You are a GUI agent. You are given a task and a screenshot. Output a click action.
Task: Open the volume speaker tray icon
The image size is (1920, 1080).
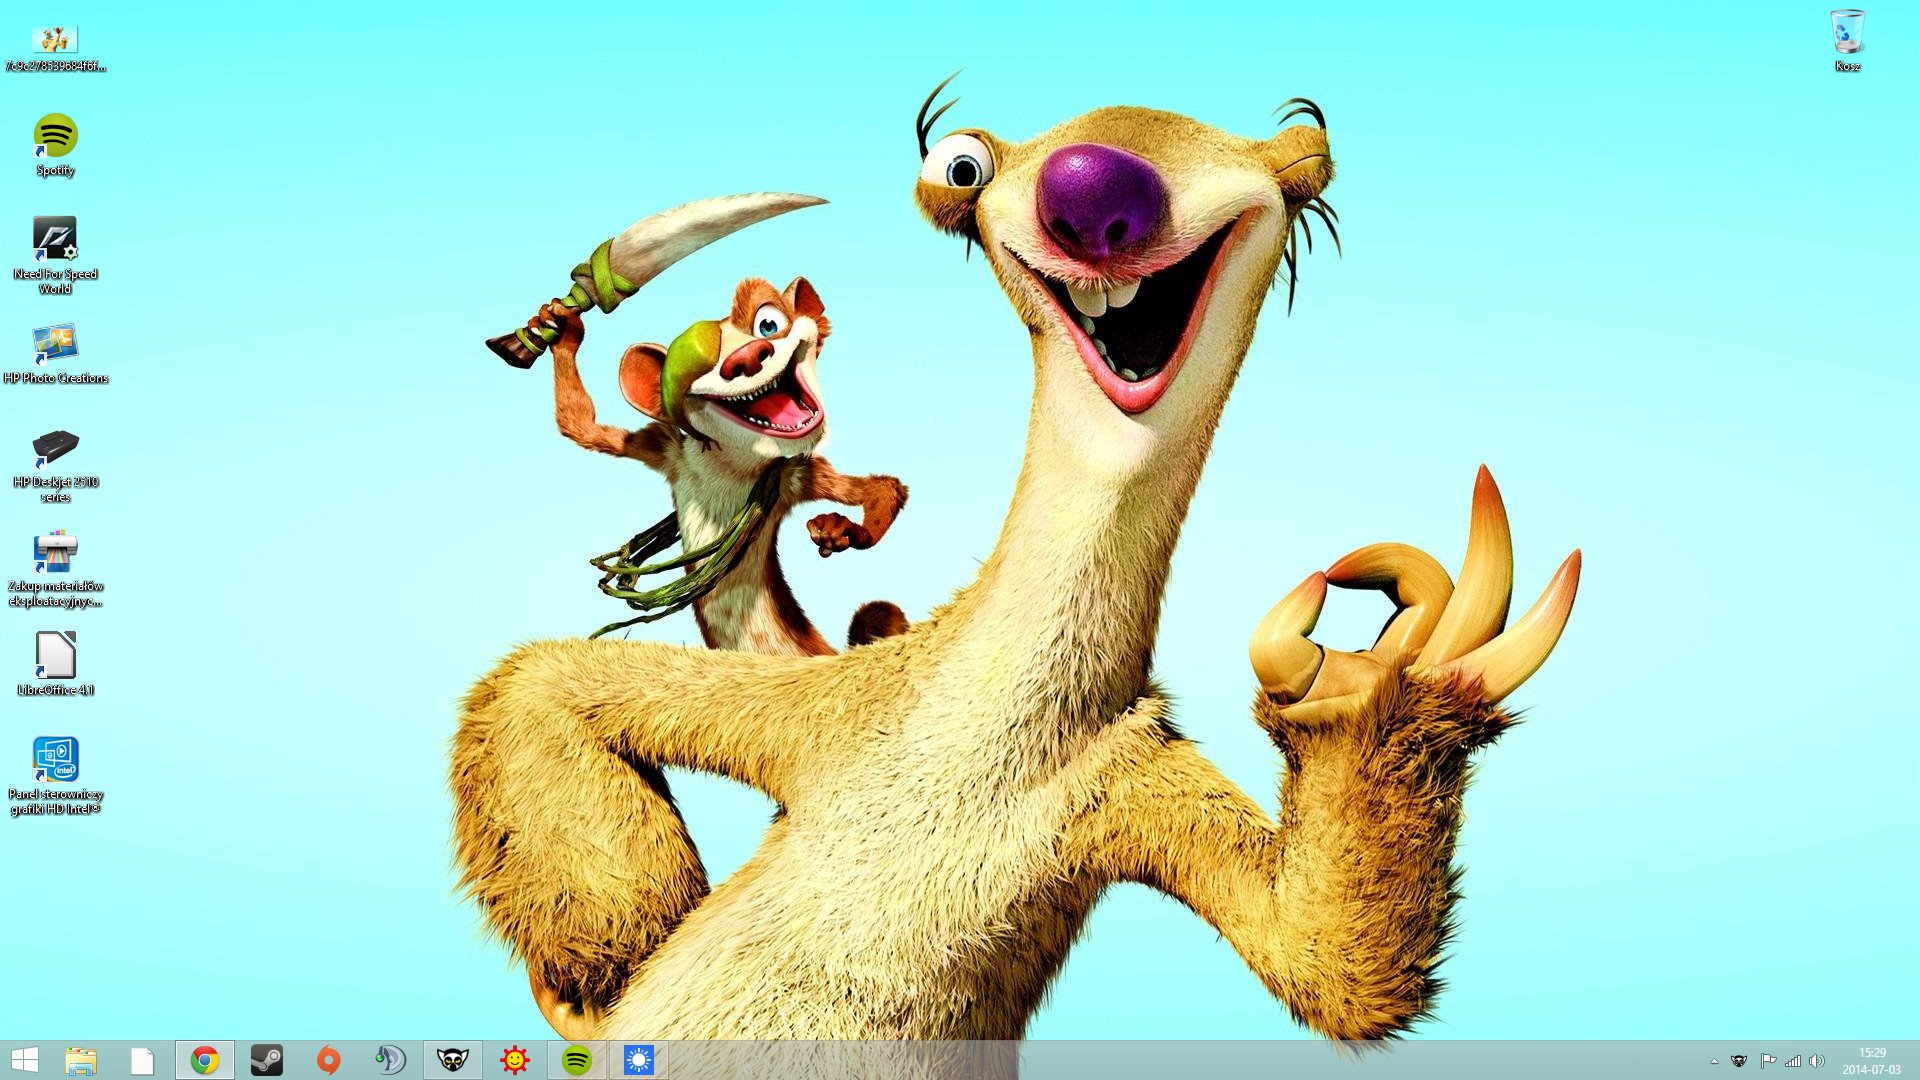[1817, 1061]
